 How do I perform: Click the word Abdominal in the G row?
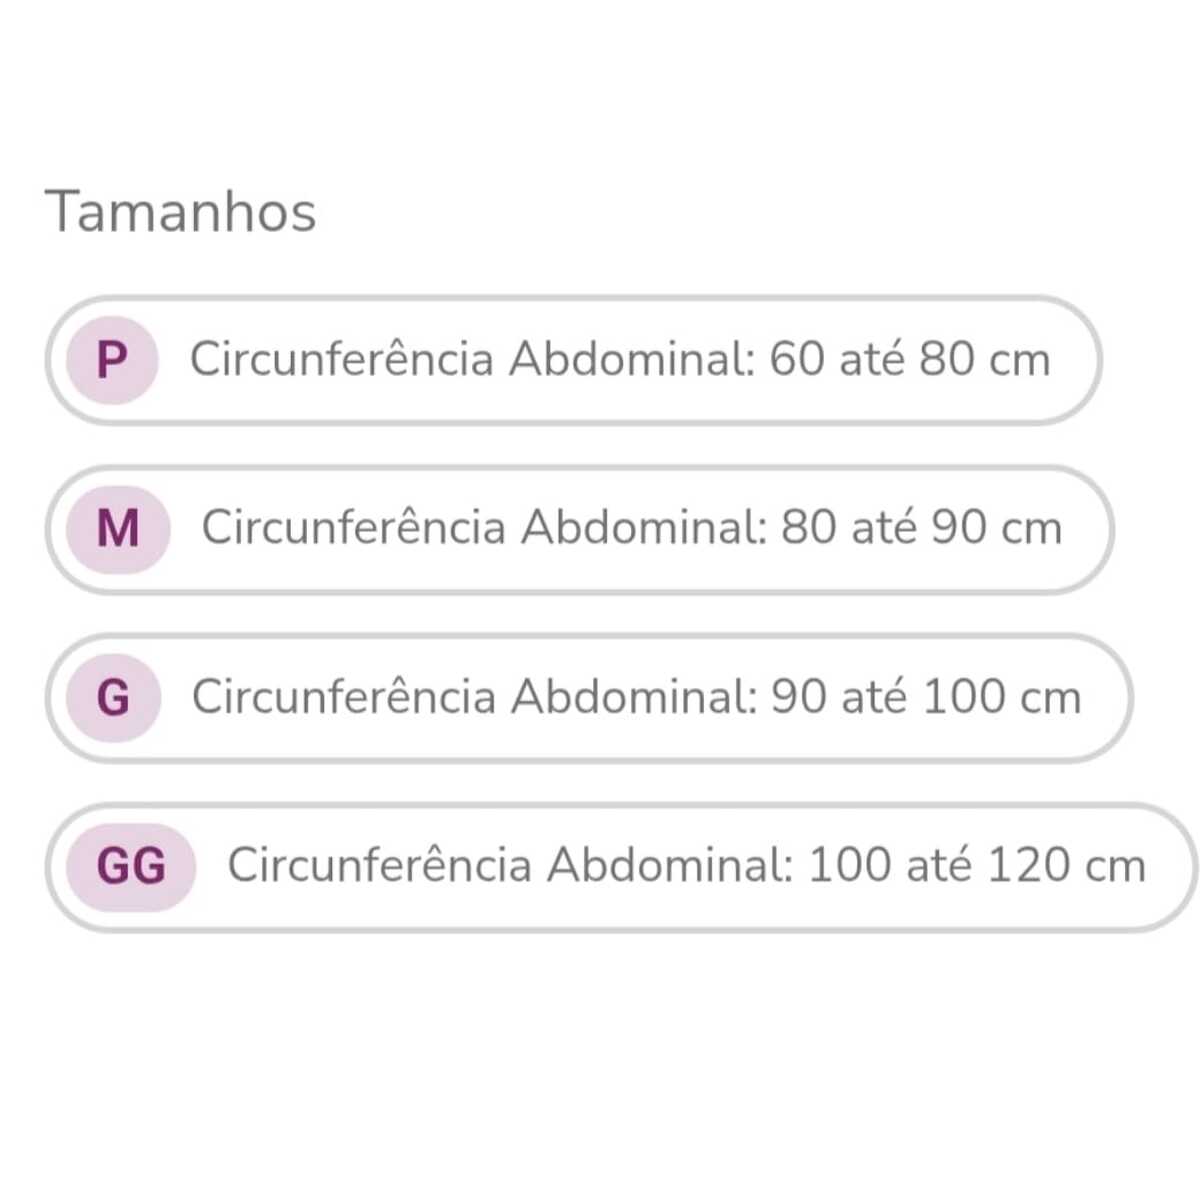pyautogui.click(x=633, y=697)
